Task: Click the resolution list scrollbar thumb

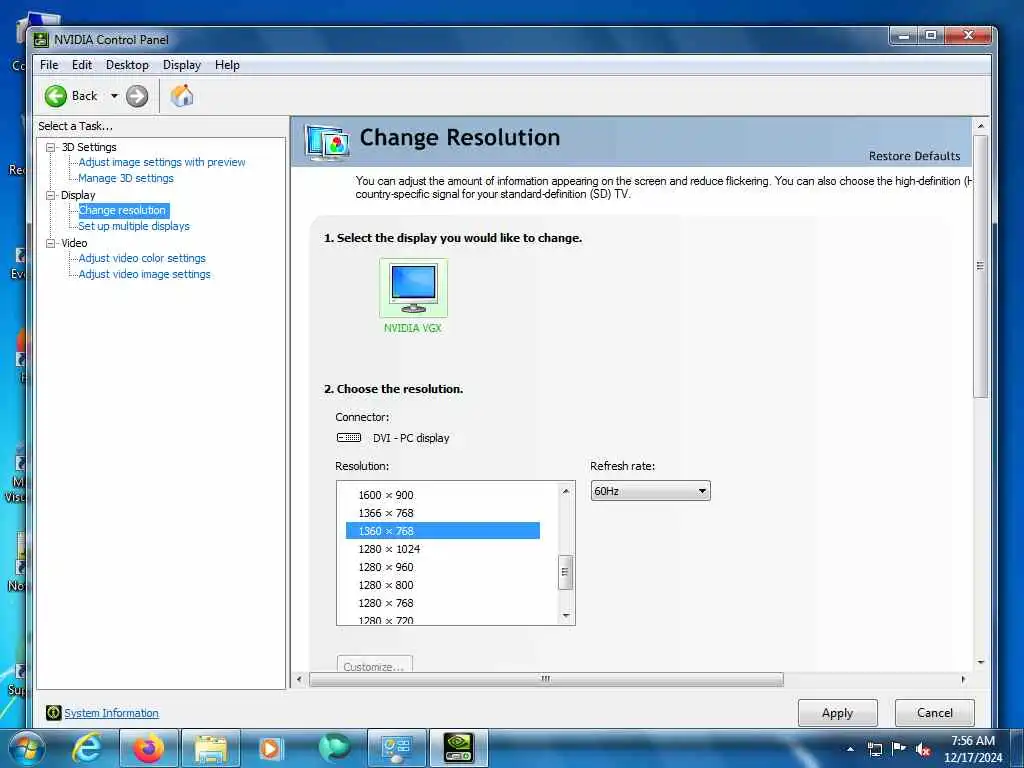Action: (x=566, y=572)
